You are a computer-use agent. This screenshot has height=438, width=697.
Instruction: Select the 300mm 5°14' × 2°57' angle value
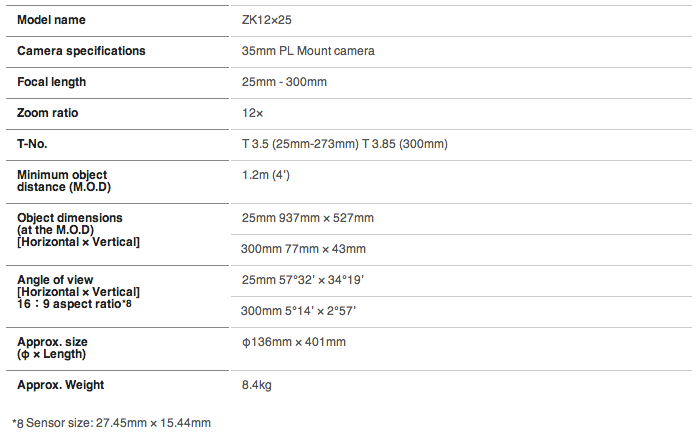click(299, 311)
